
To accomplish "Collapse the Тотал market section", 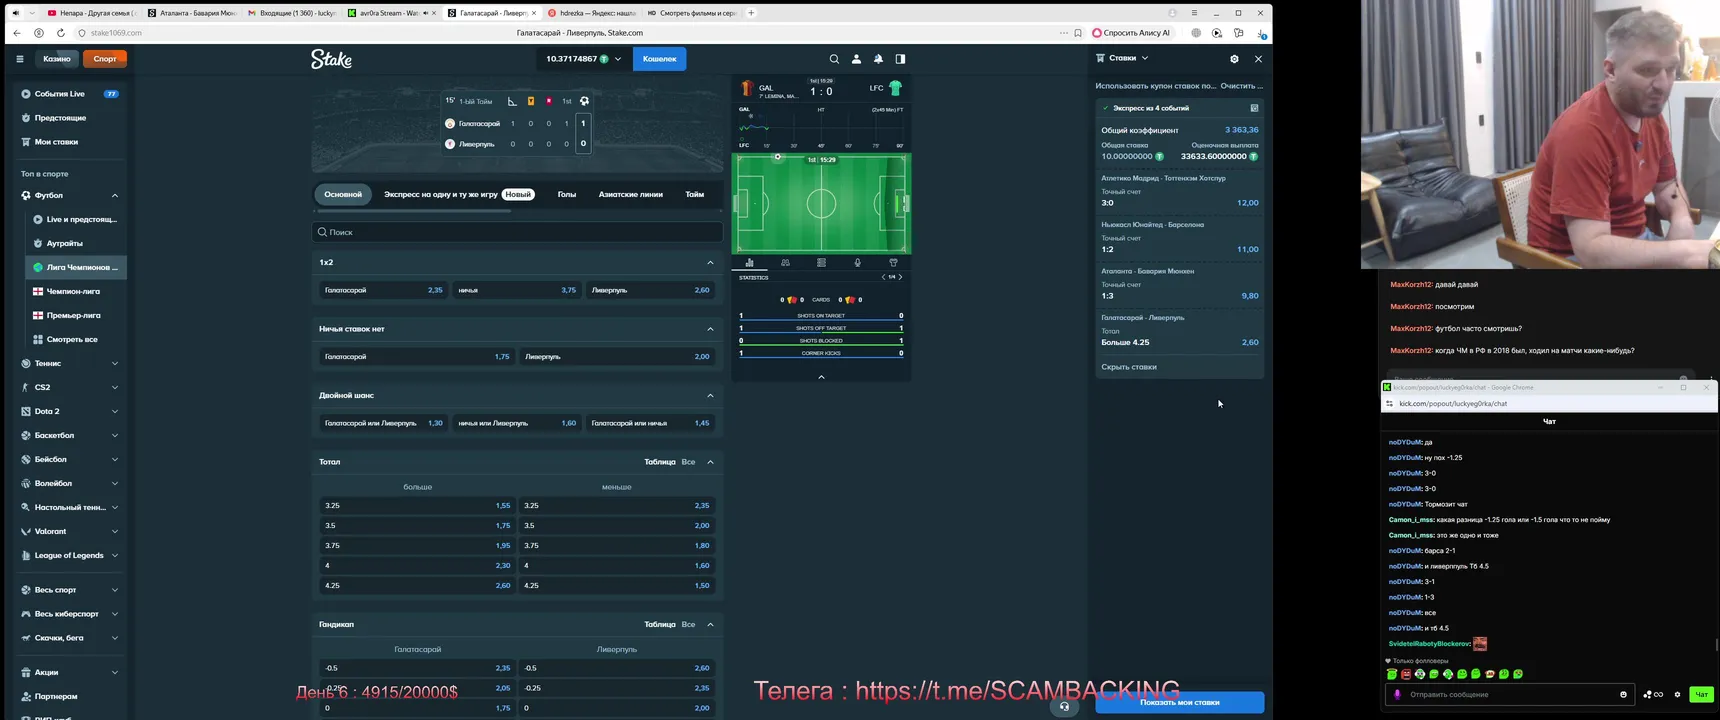I will 710,462.
